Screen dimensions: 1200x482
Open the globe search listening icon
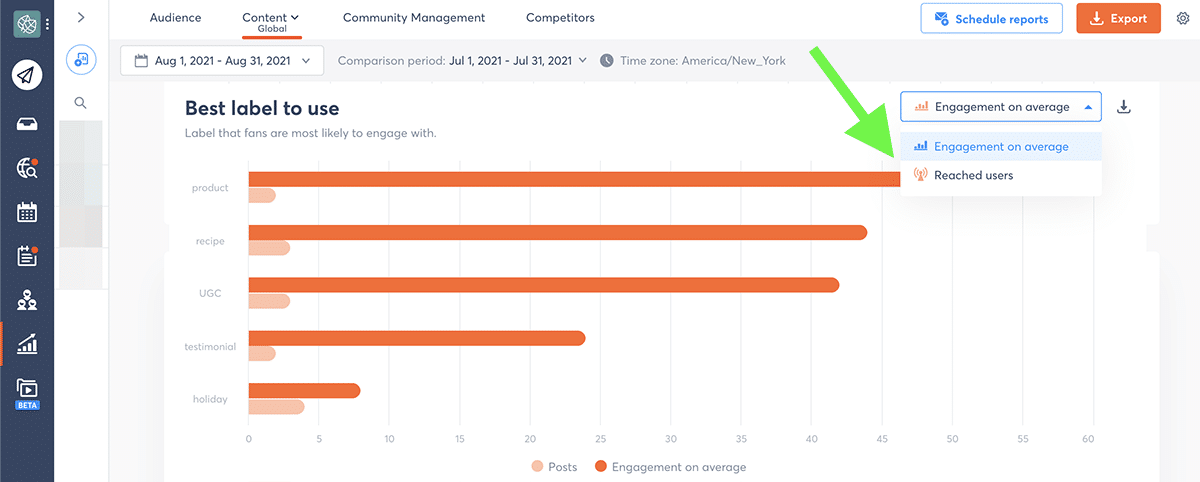tap(27, 168)
